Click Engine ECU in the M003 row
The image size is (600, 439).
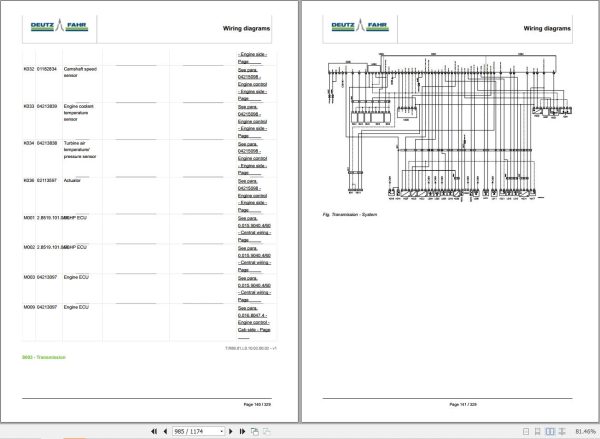[x=76, y=277]
